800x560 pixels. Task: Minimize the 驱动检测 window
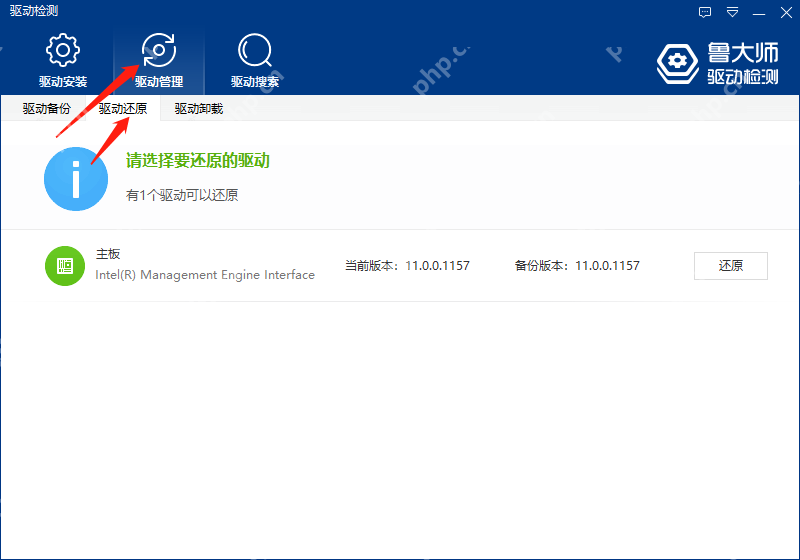(x=759, y=13)
